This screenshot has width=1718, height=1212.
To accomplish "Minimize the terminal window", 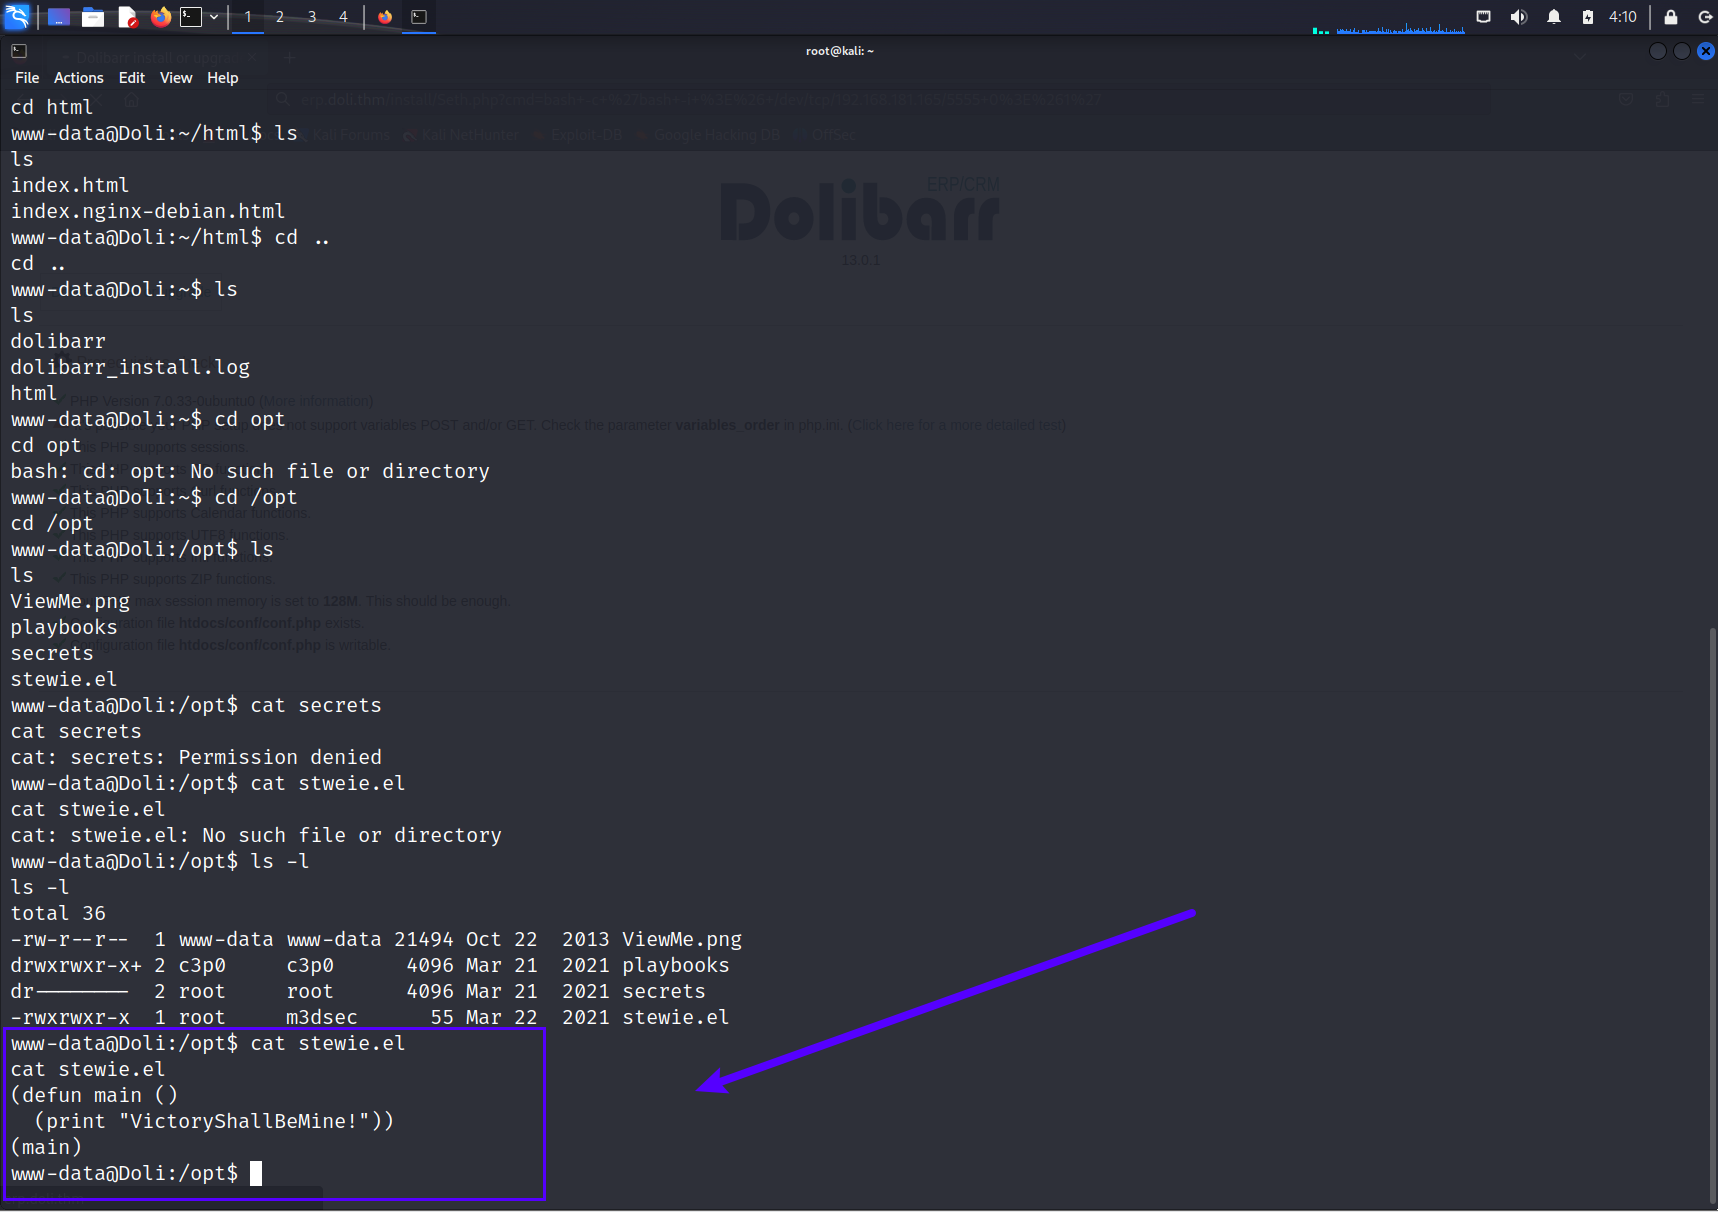I will 1658,51.
